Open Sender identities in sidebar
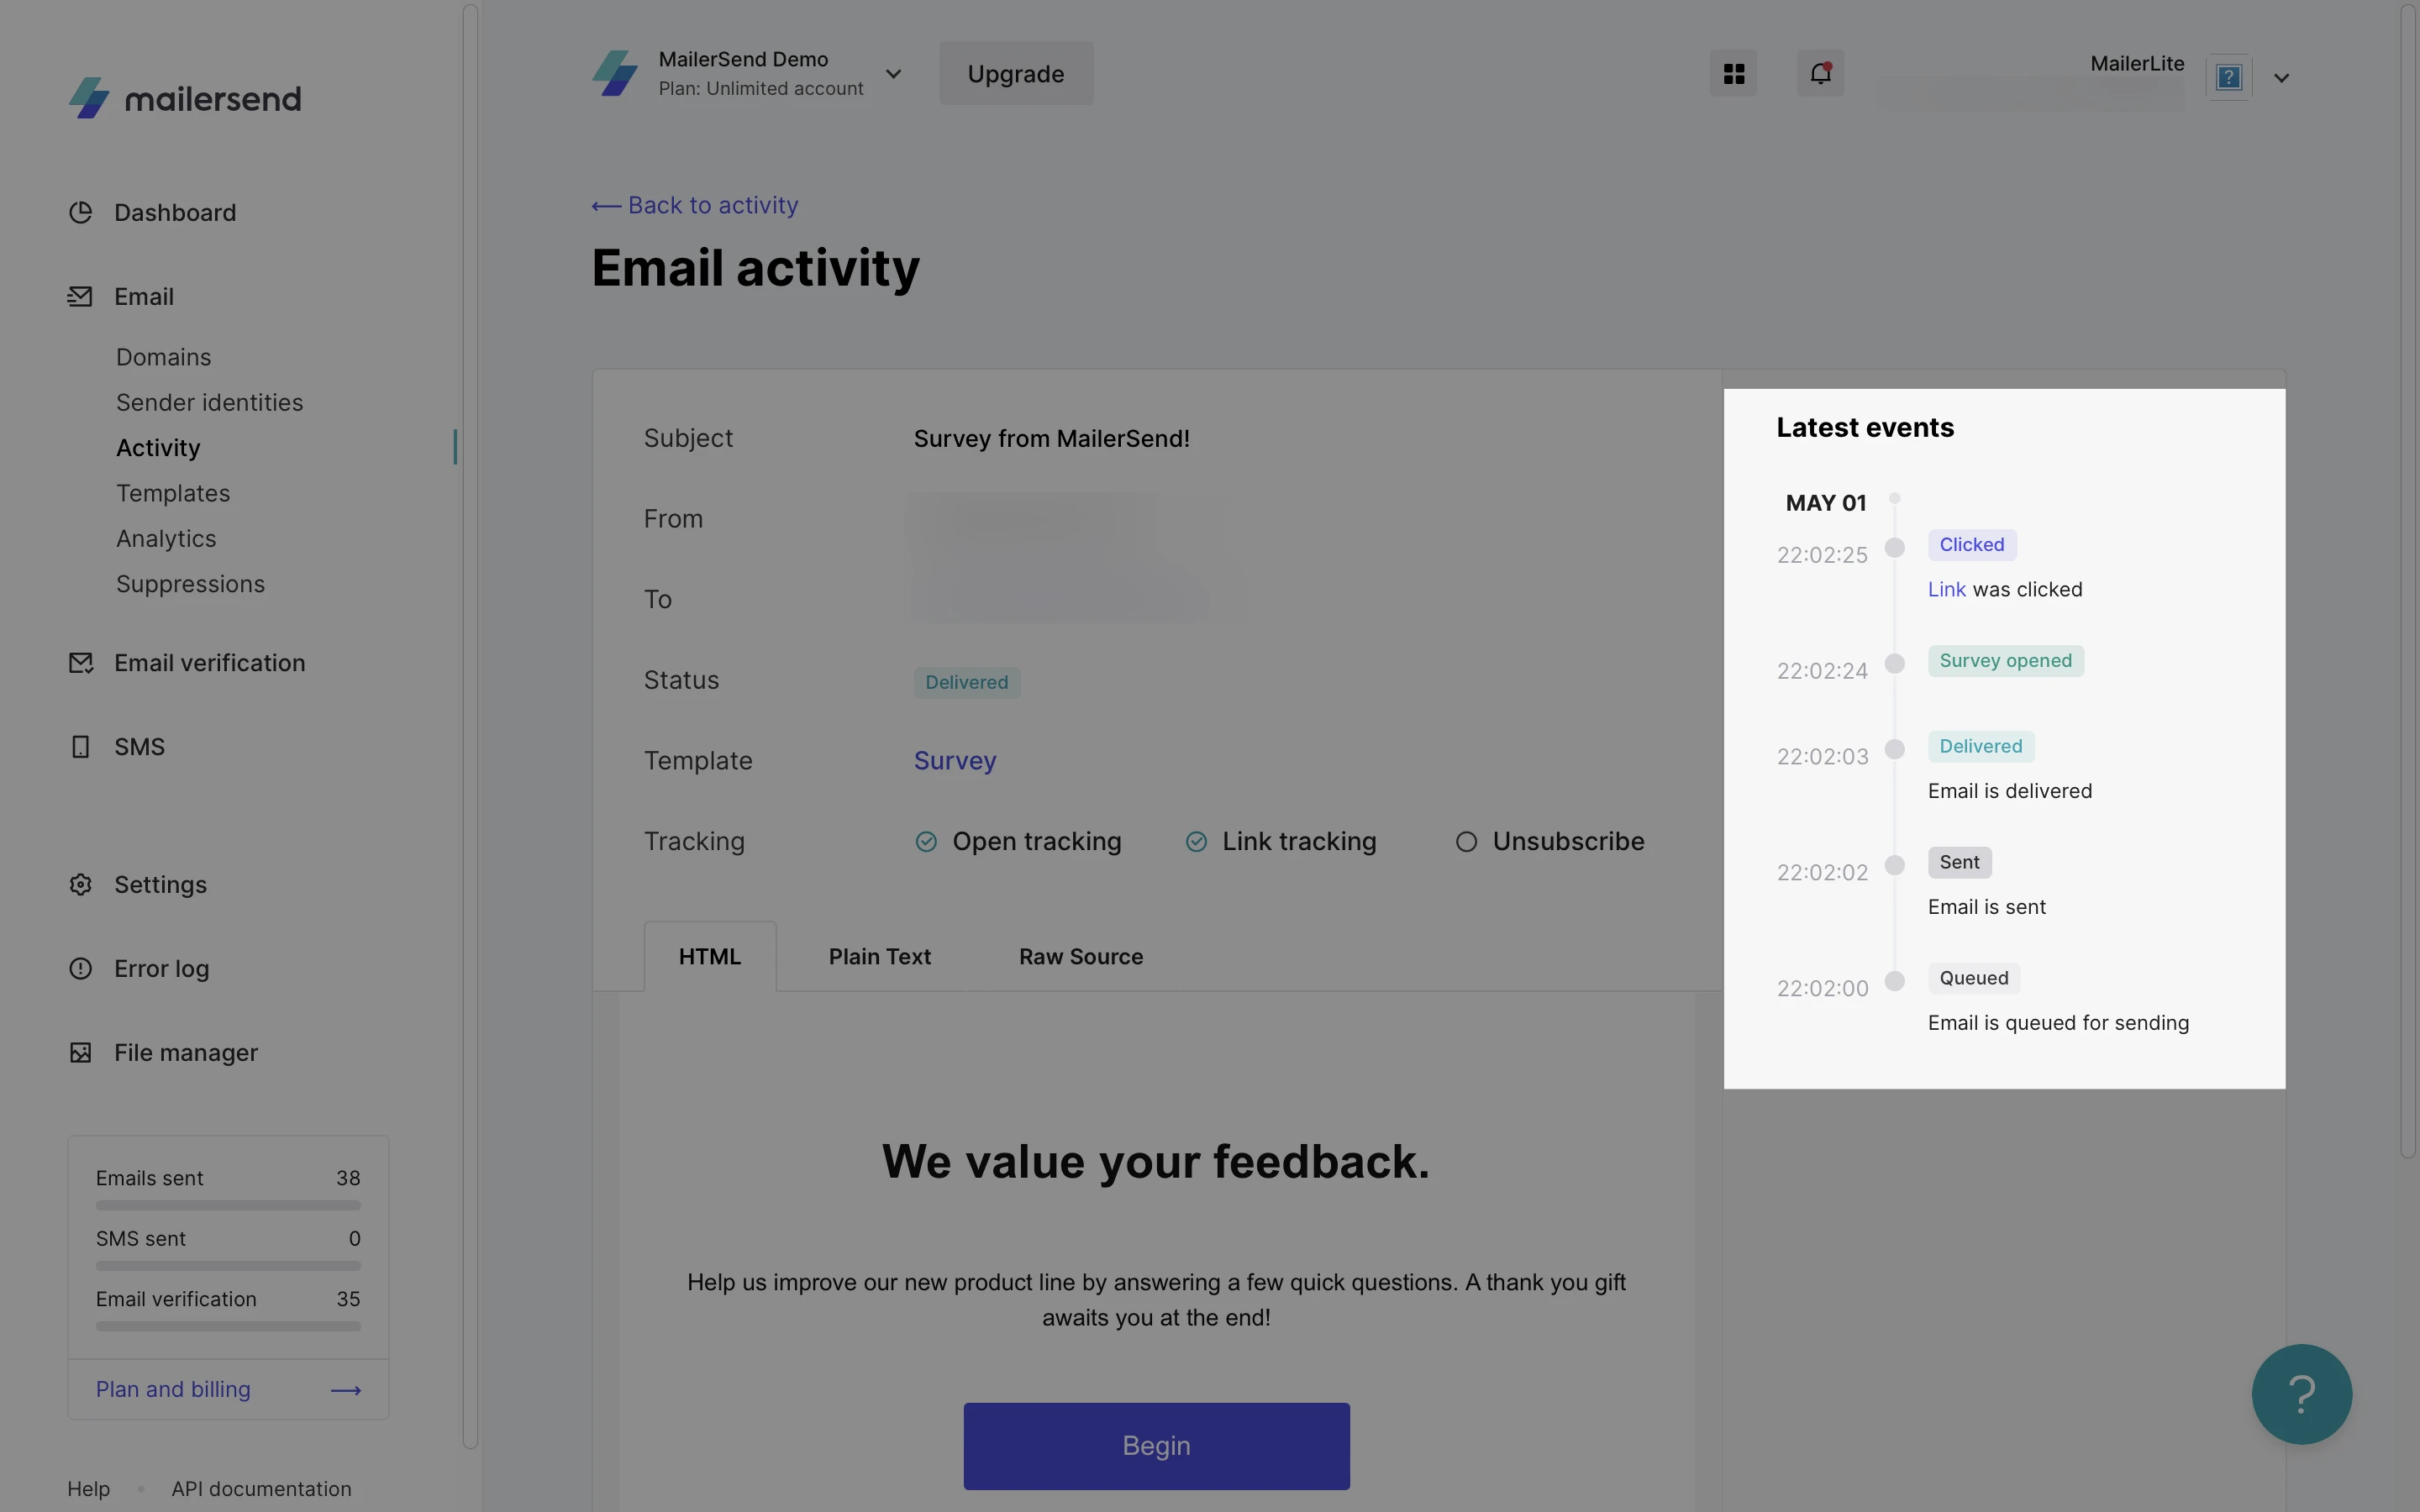 tap(209, 402)
